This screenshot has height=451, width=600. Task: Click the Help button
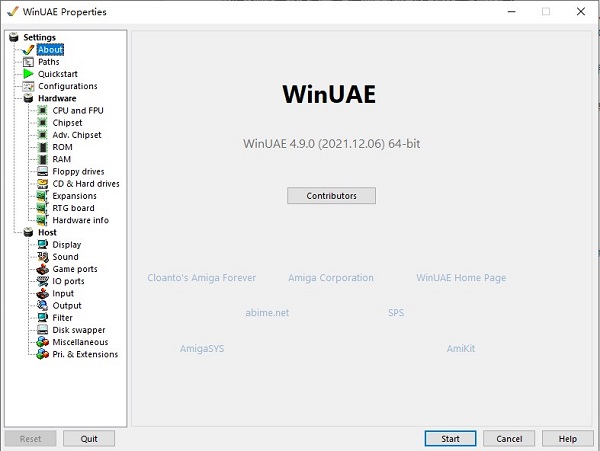tap(567, 439)
